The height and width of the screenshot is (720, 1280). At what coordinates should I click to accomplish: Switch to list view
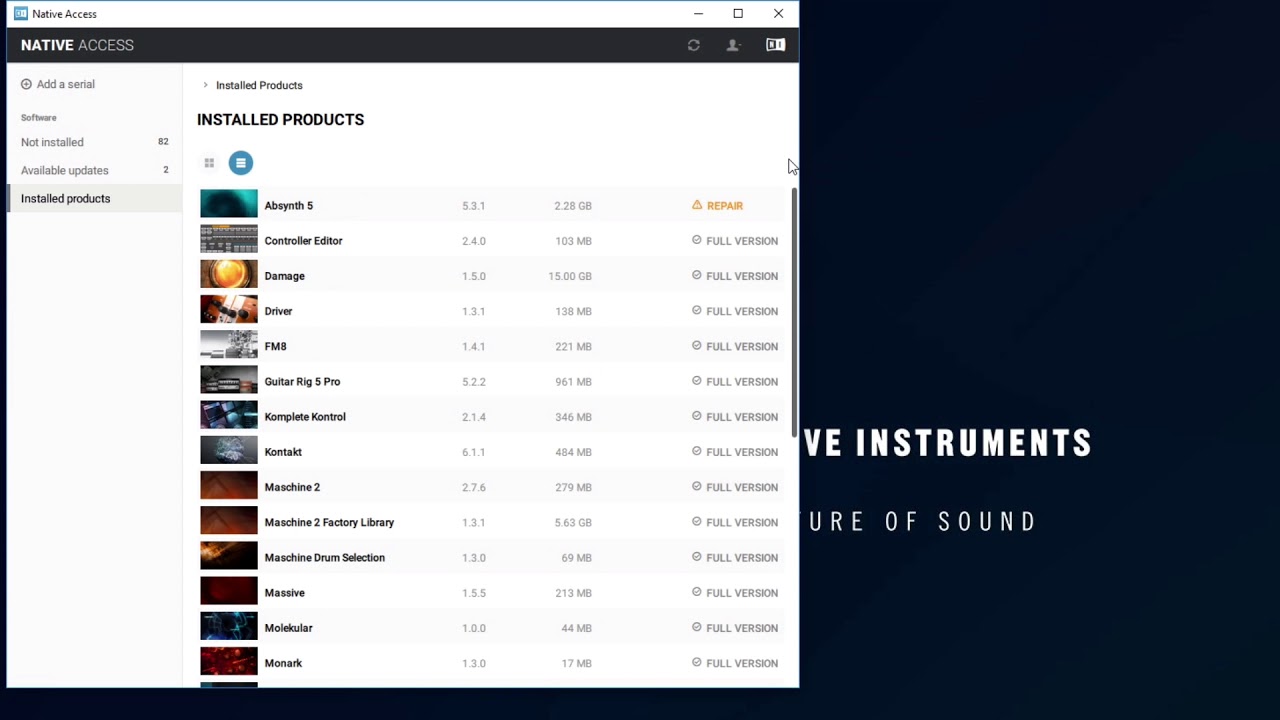point(241,163)
